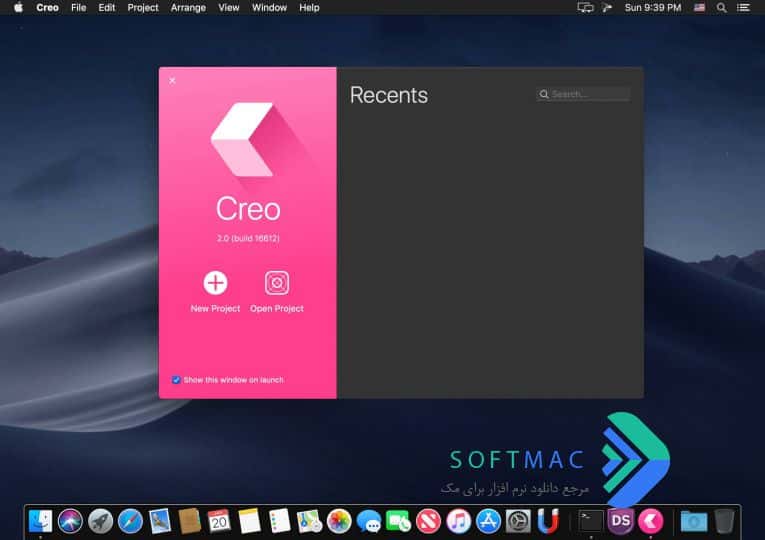Open the Edit menu
Viewport: 765px width, 540px height.
[x=106, y=7]
